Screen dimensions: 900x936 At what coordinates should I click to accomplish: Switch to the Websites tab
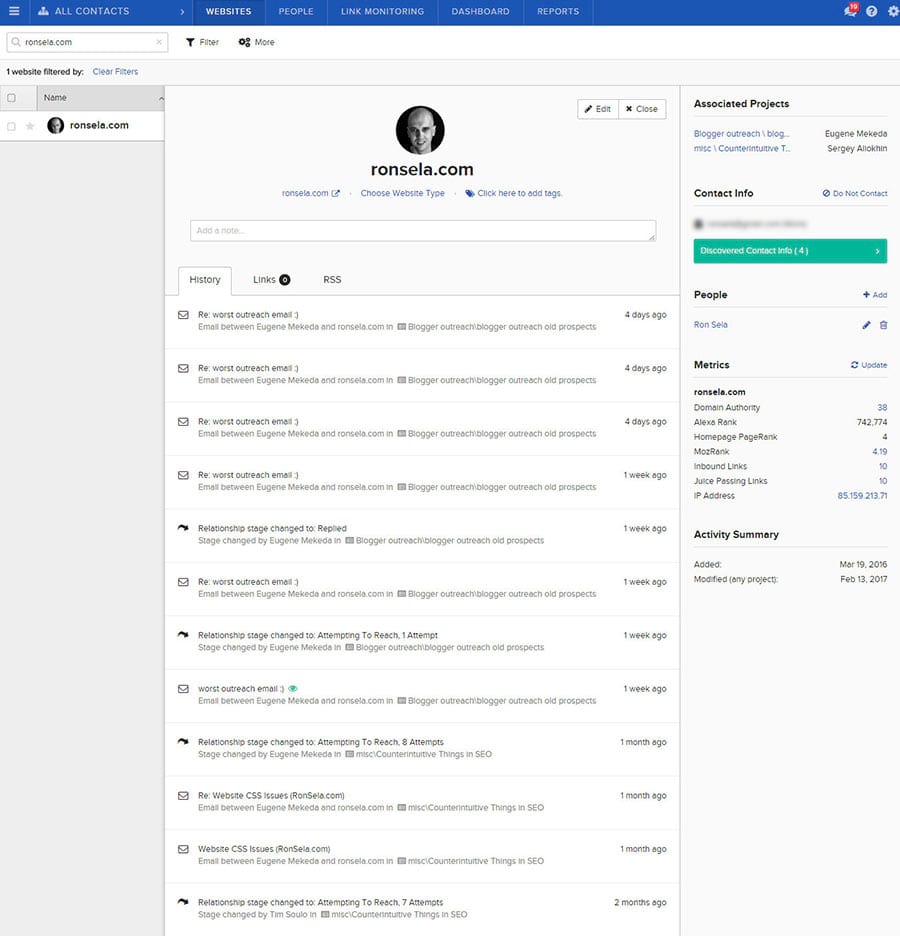tap(229, 11)
